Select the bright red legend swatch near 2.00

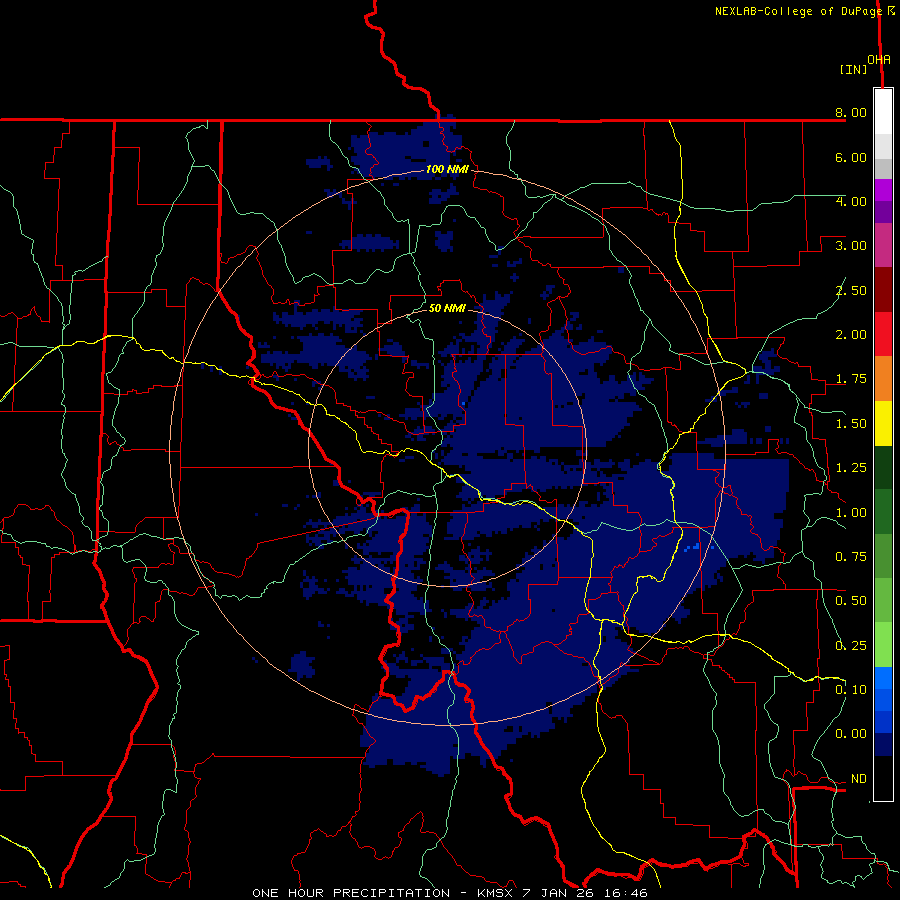[883, 334]
